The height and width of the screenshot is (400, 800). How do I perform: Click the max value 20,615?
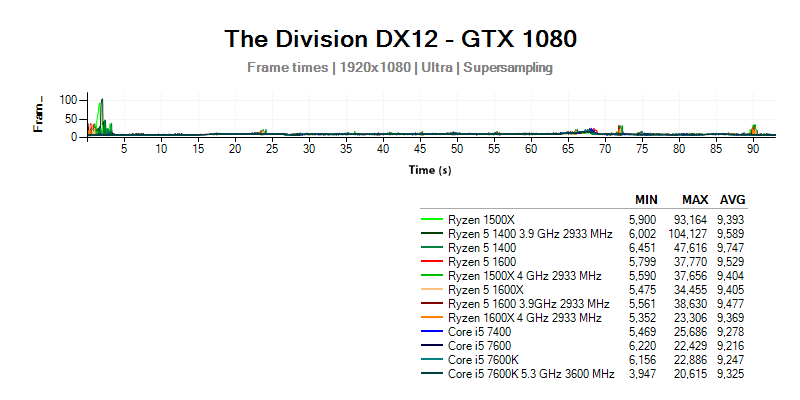[x=690, y=374]
